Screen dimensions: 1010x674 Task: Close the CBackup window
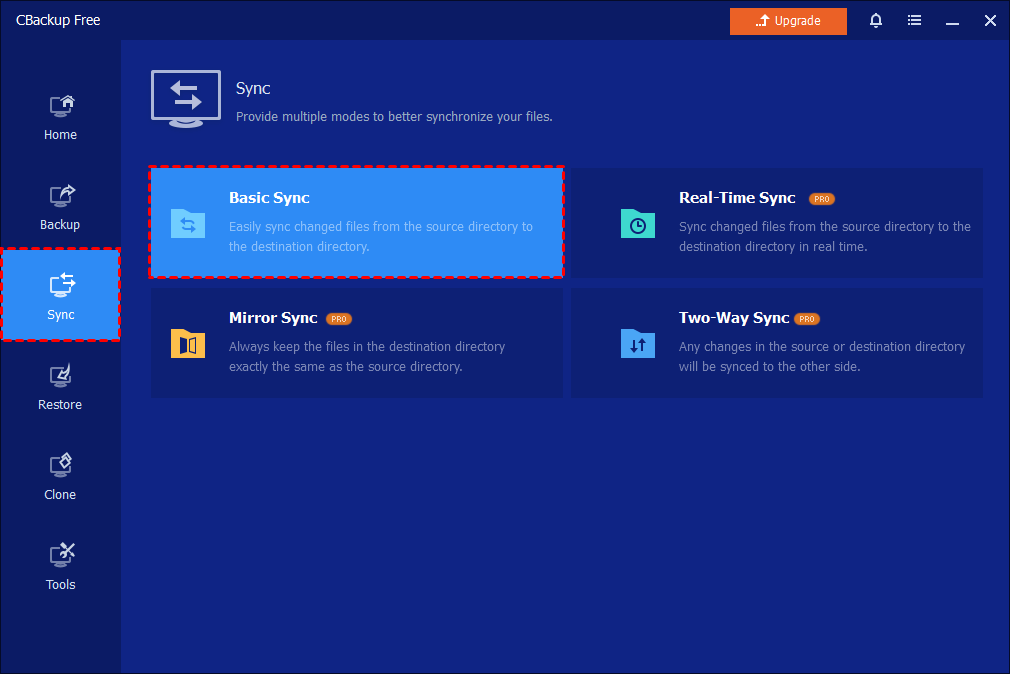[x=990, y=21]
